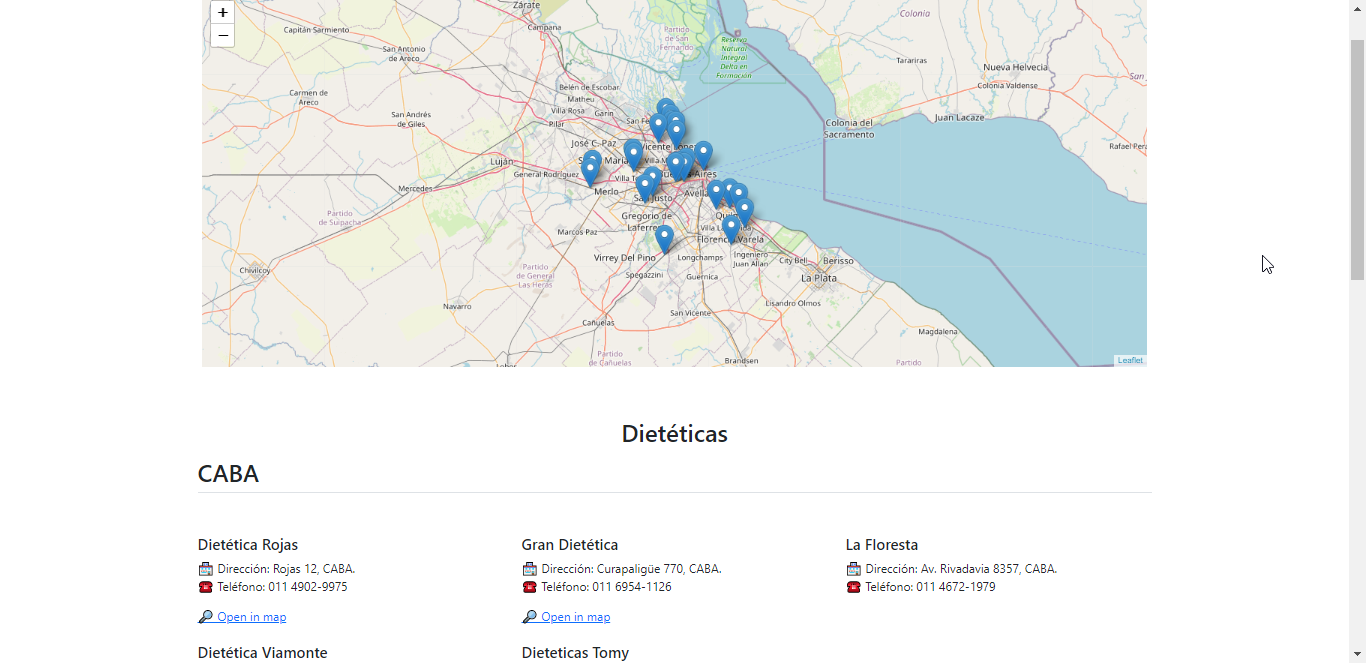Screen dimensions: 1366x663
Task: Click the Dieteticas Tomy store name
Action: pyautogui.click(x=576, y=653)
